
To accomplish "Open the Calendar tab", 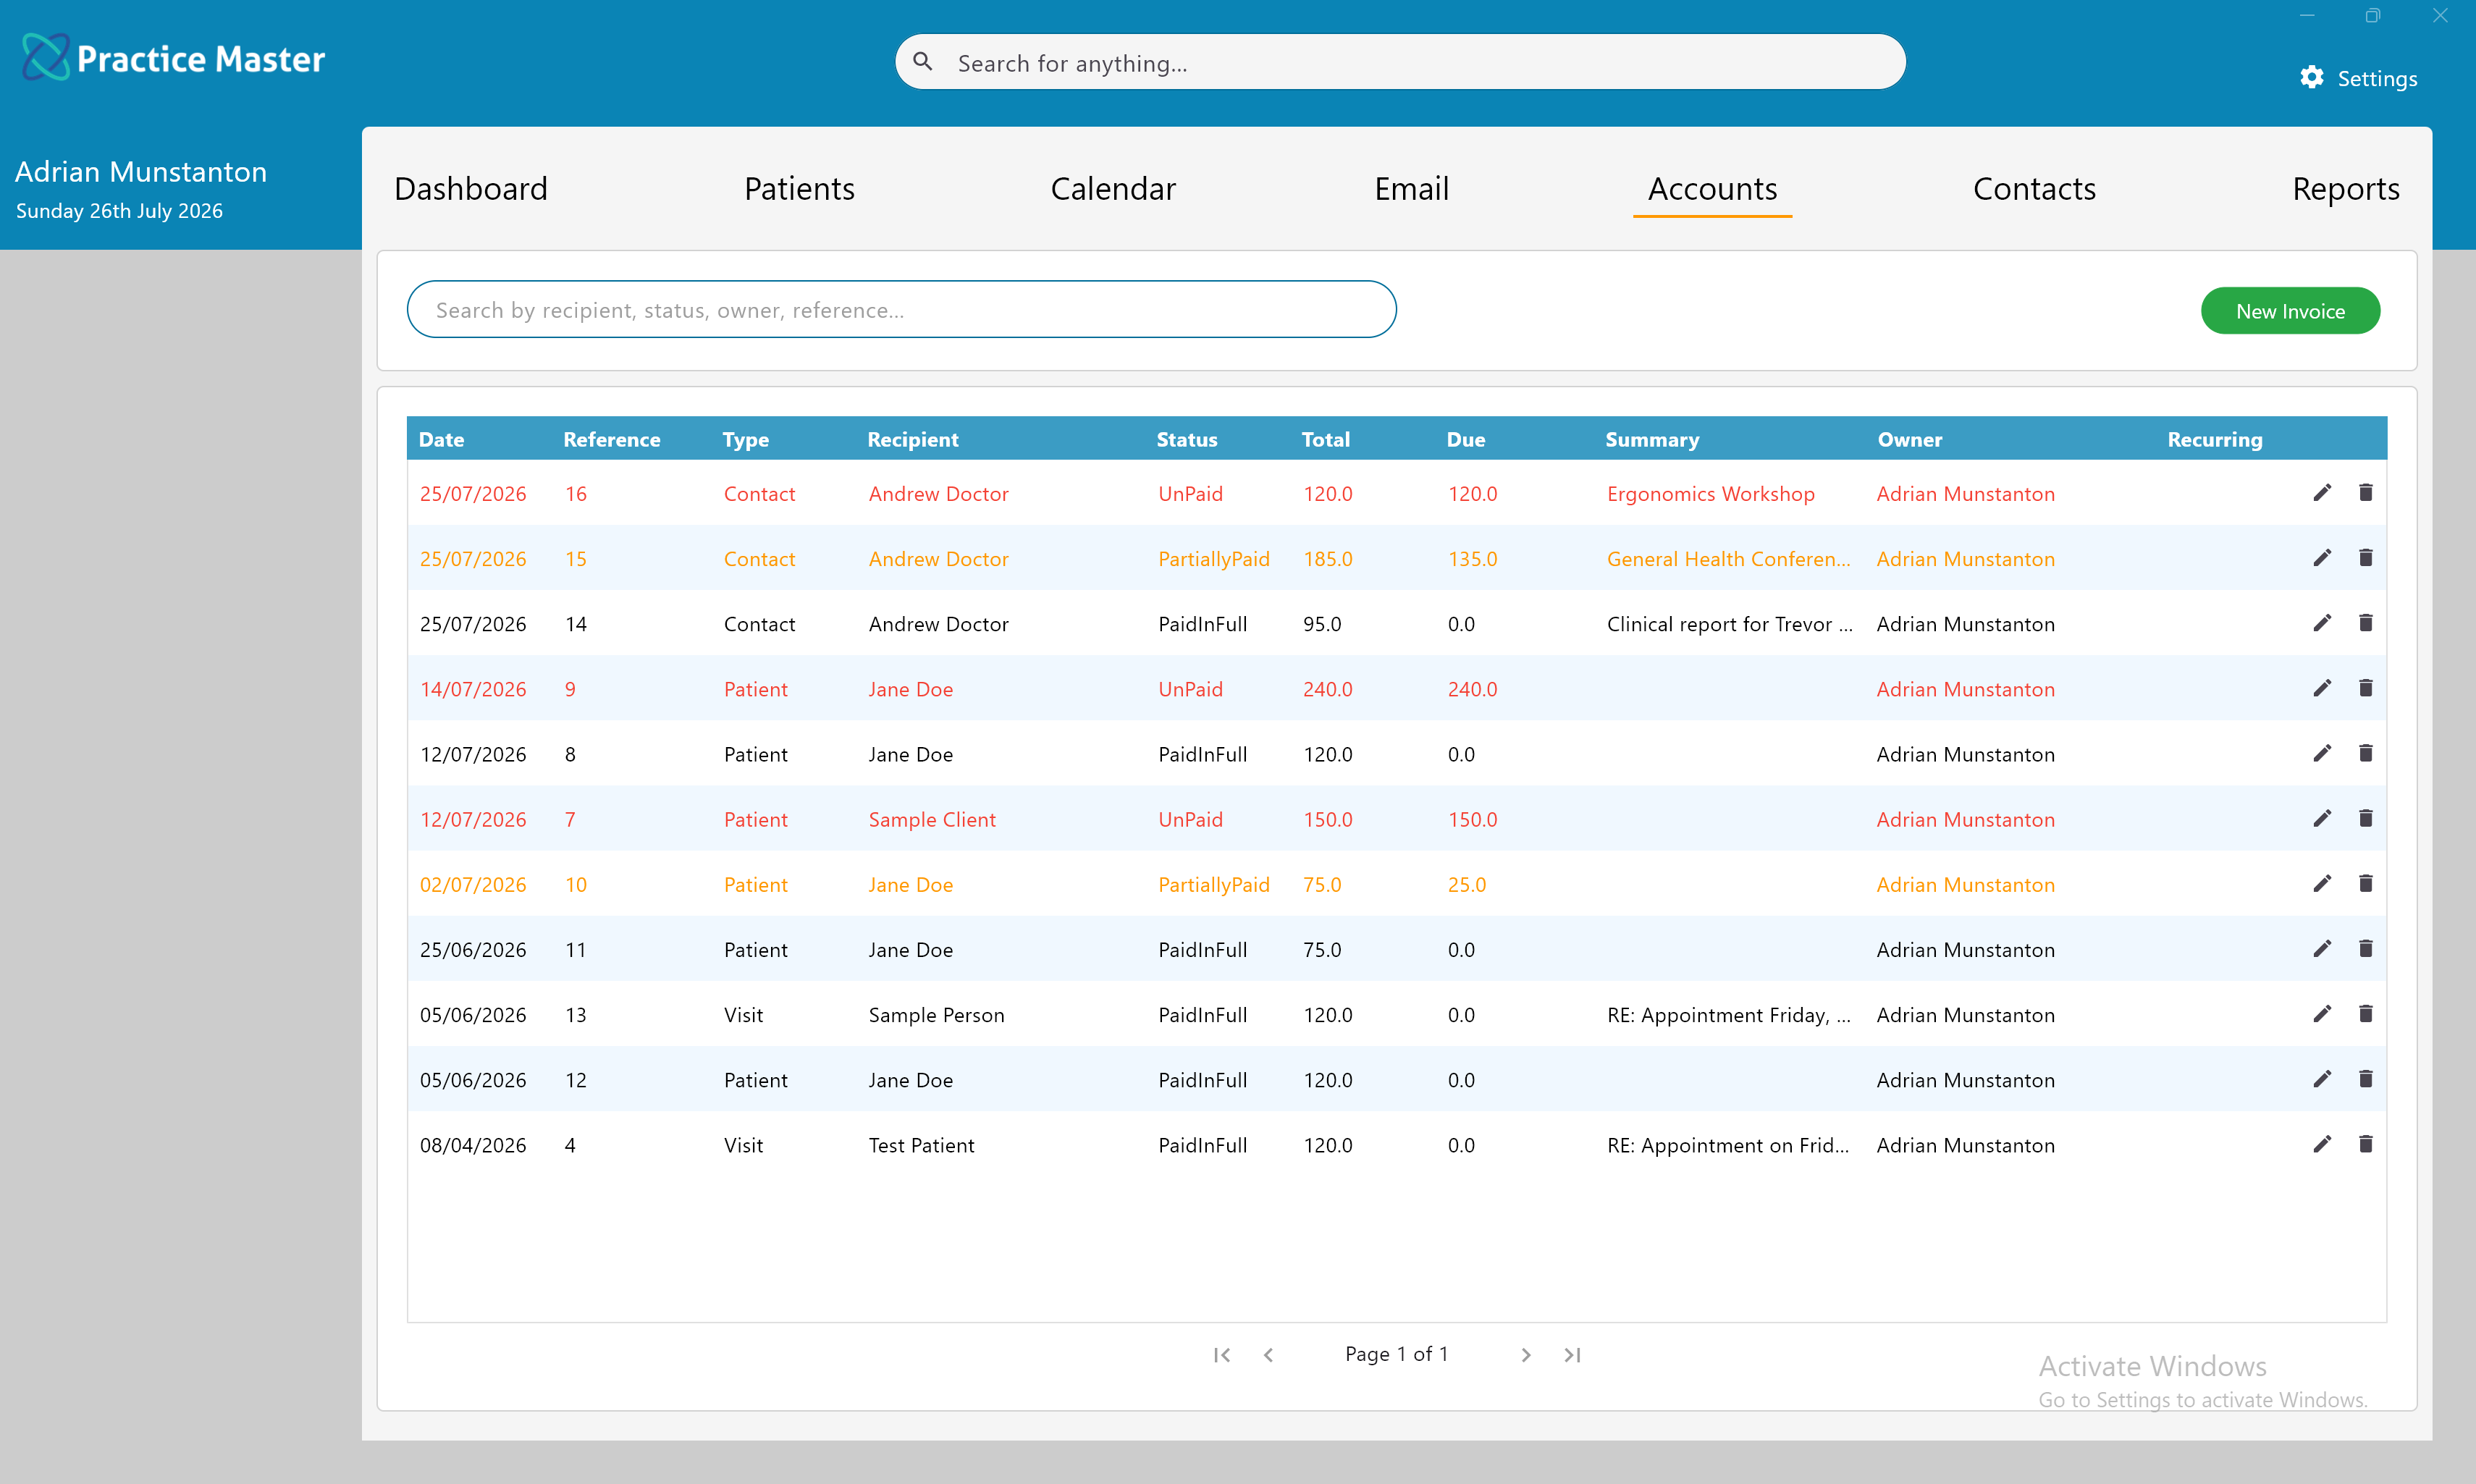I will (1113, 189).
